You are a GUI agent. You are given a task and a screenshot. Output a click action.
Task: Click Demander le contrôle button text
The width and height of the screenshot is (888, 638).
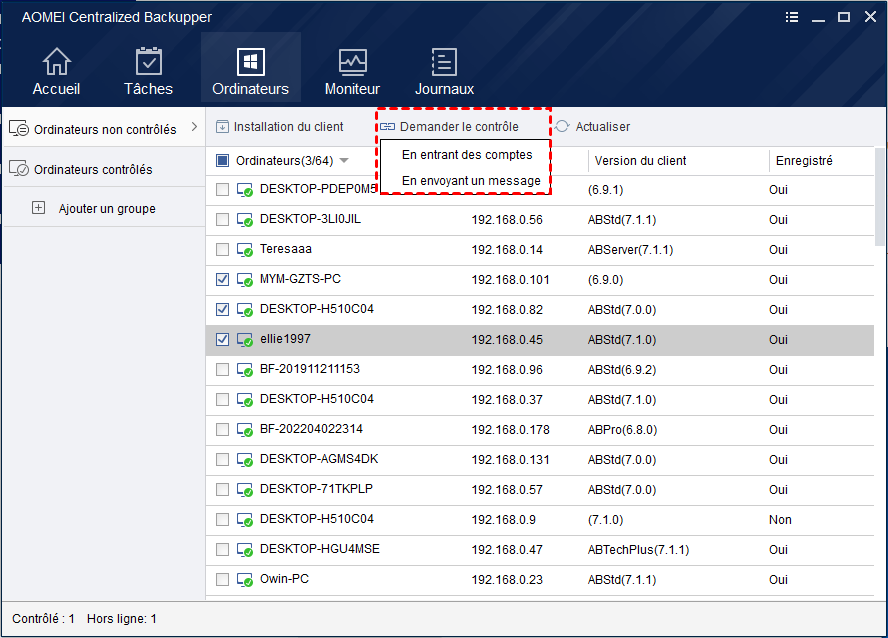coord(459,127)
